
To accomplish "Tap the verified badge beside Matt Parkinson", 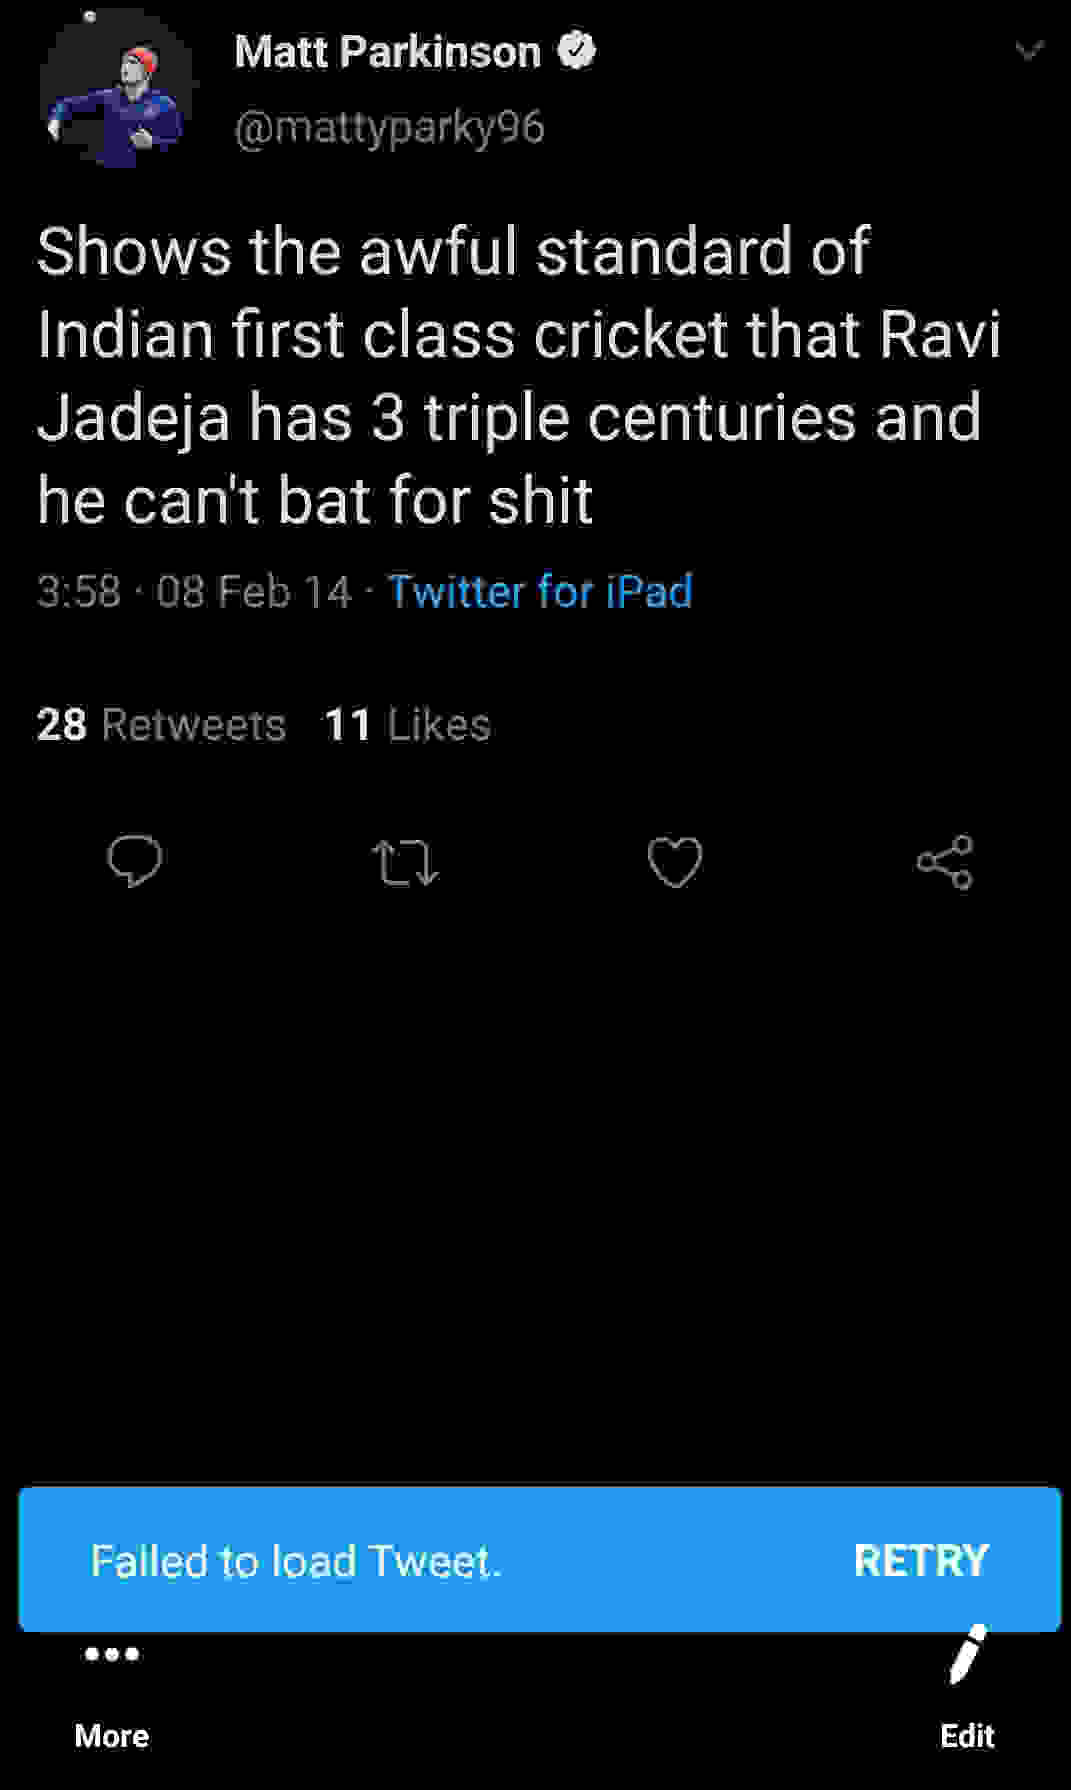I will pos(576,51).
